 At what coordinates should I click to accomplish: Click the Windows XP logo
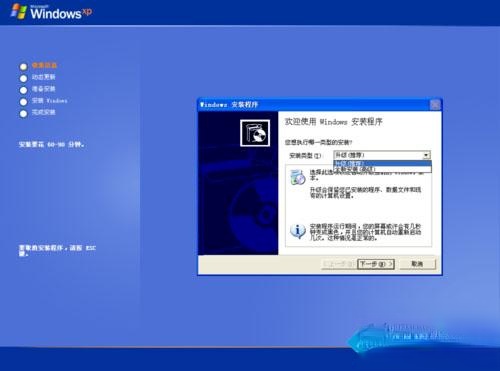(51, 12)
